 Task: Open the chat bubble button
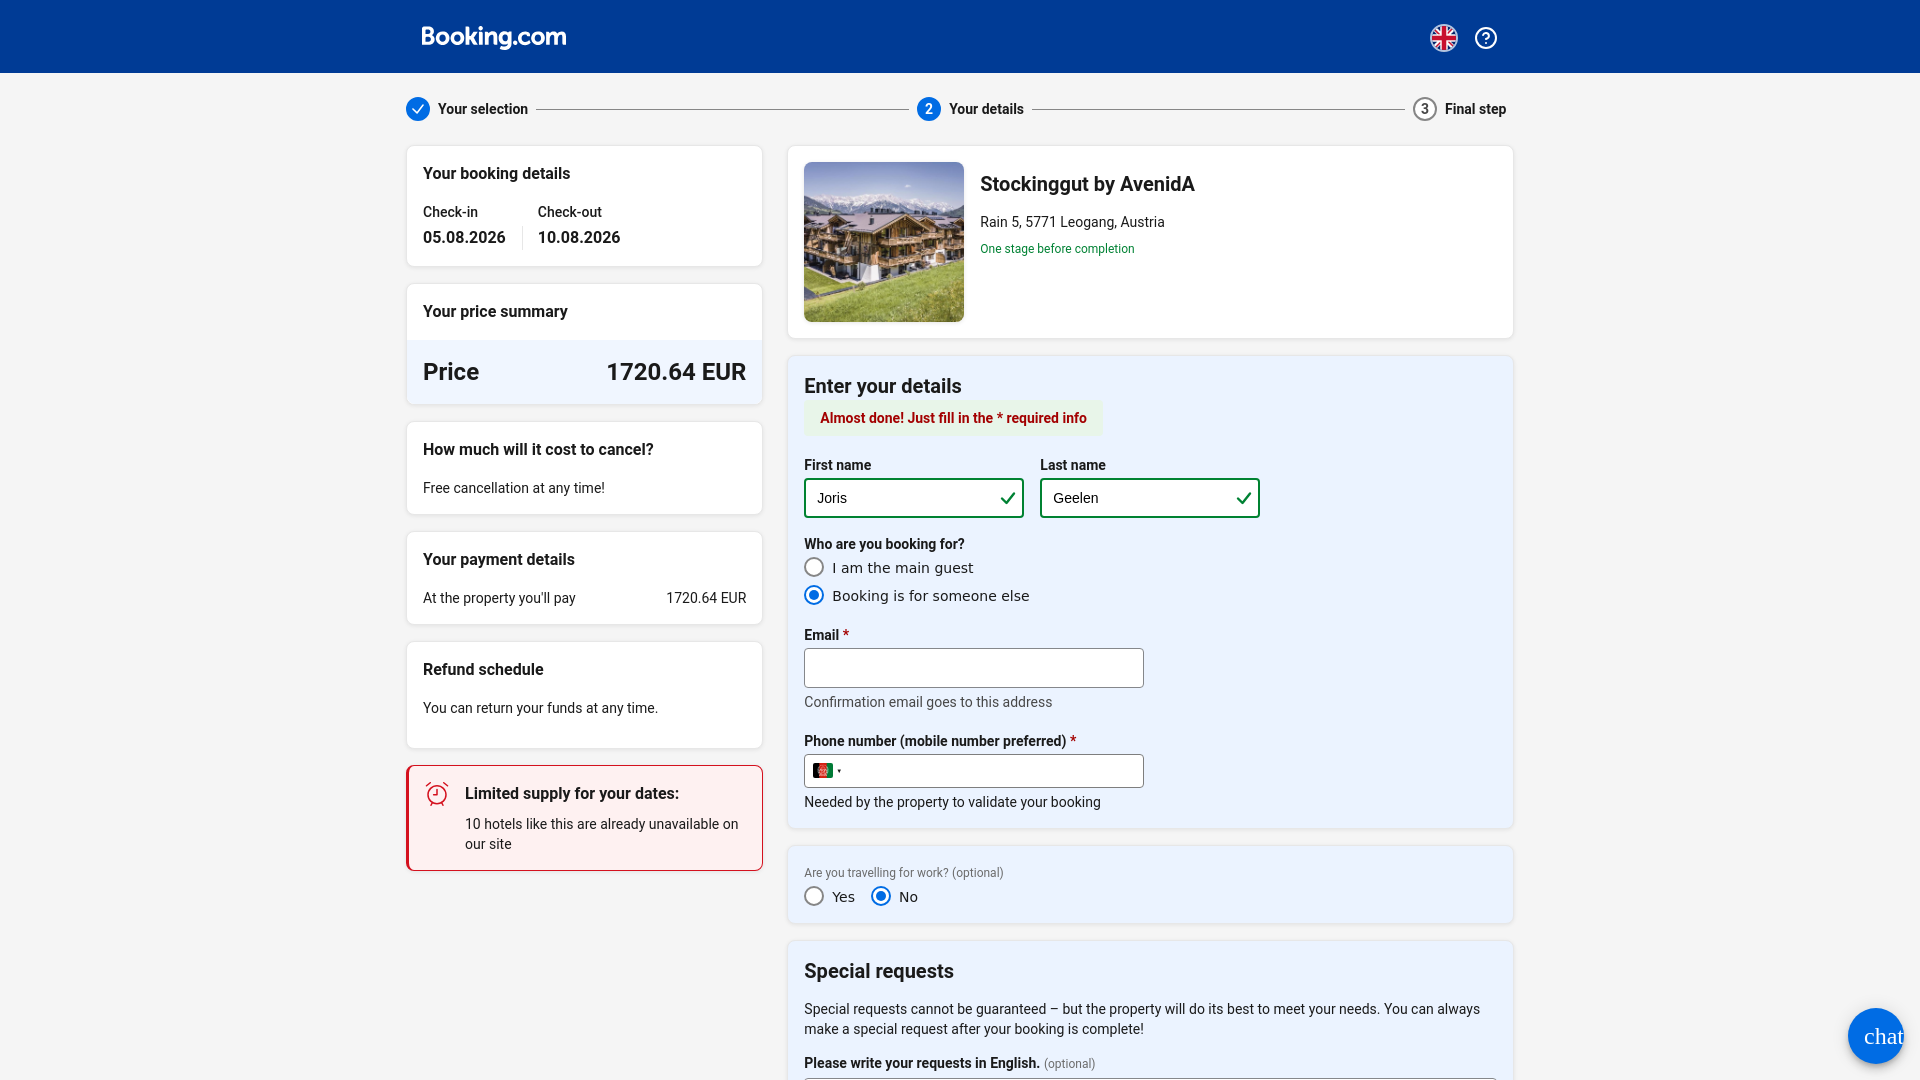pos(1876,1036)
